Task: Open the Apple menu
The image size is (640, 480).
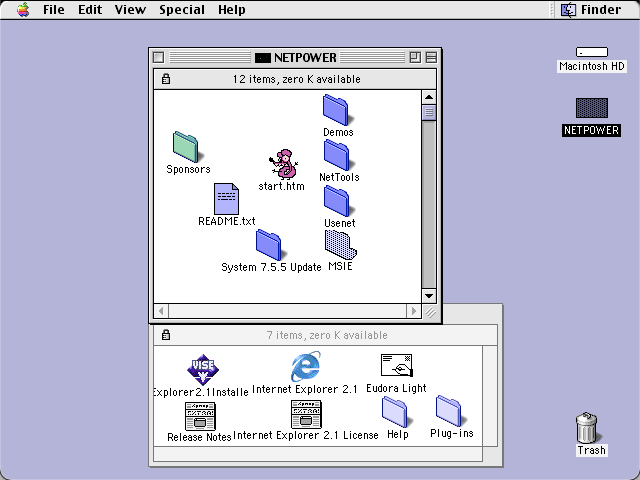Action: tap(23, 9)
